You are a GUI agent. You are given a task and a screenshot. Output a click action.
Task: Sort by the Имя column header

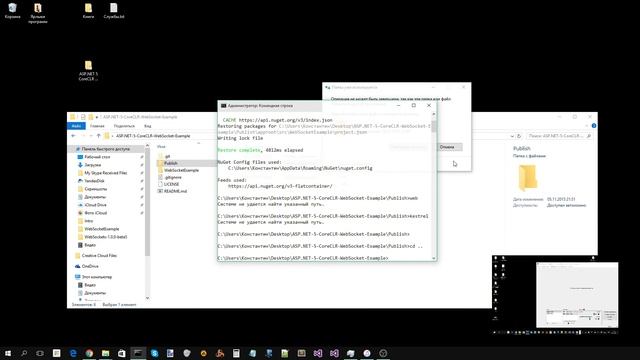(x=161, y=147)
